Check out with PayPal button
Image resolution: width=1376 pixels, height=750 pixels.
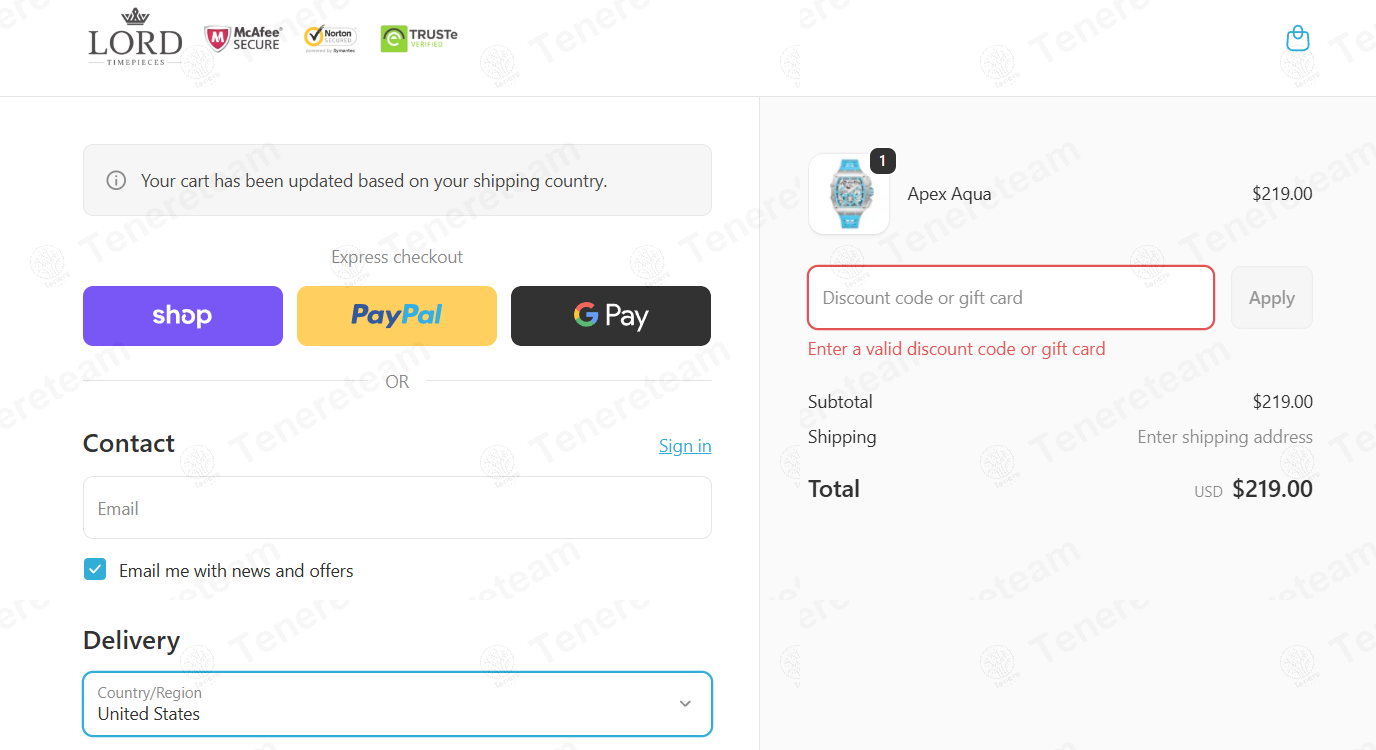[397, 316]
